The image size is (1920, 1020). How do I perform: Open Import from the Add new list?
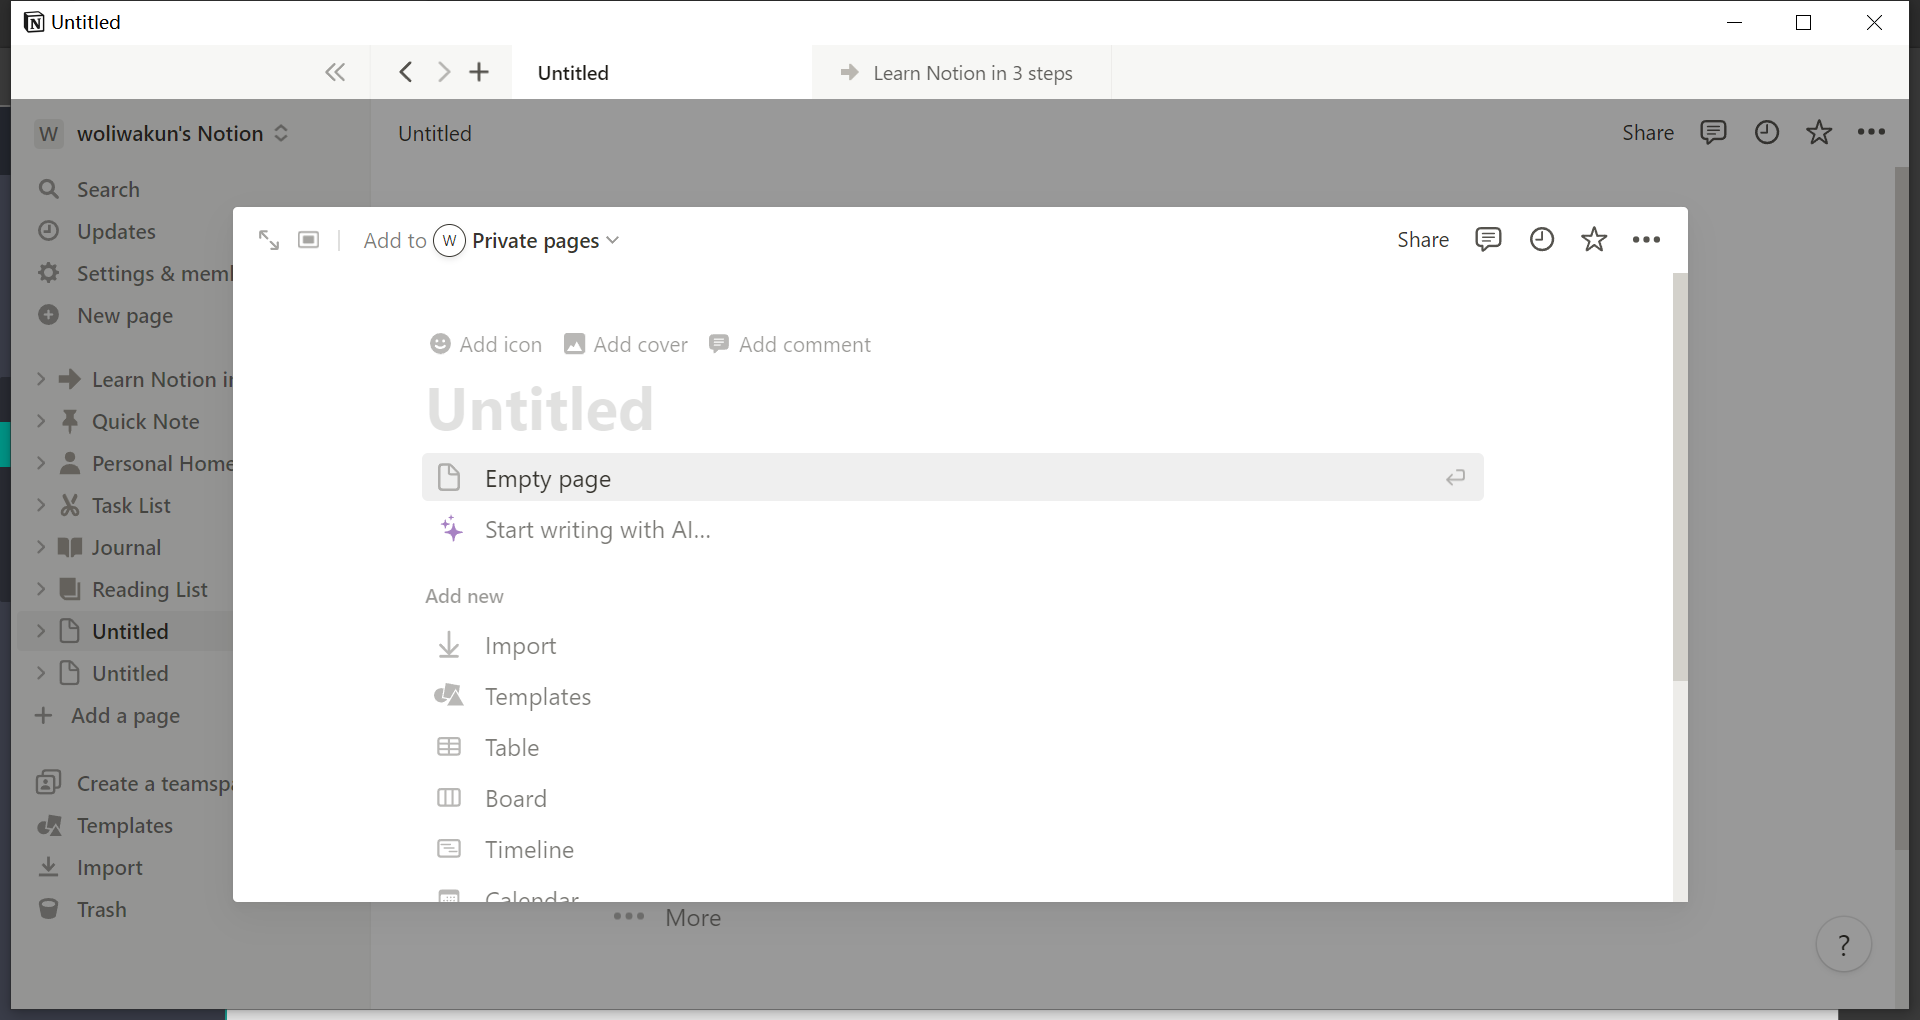pos(520,645)
